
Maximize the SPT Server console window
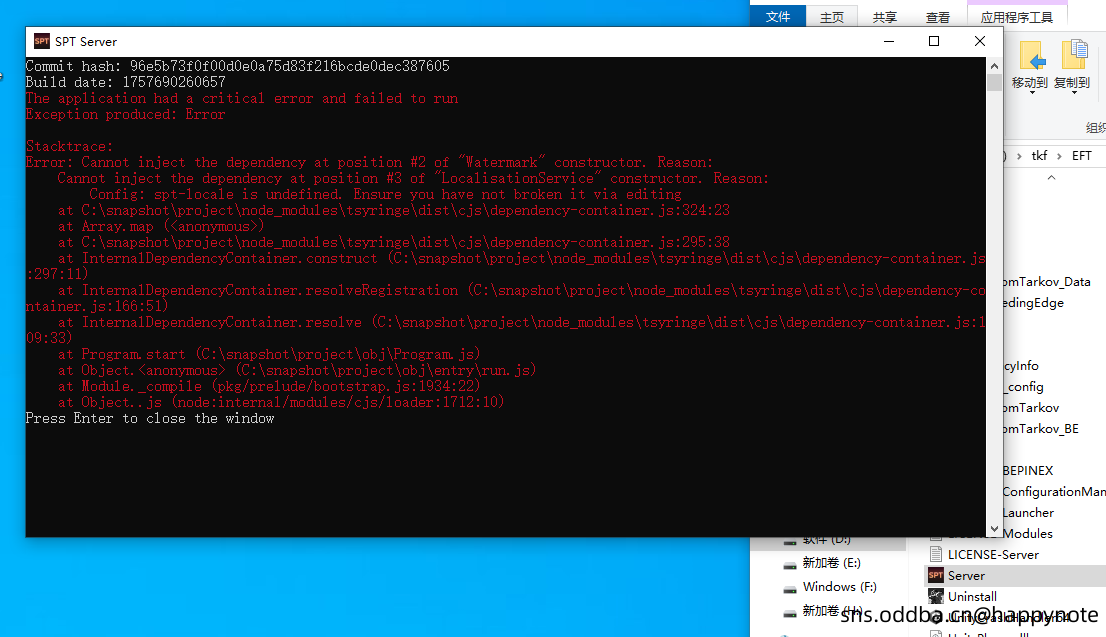934,41
